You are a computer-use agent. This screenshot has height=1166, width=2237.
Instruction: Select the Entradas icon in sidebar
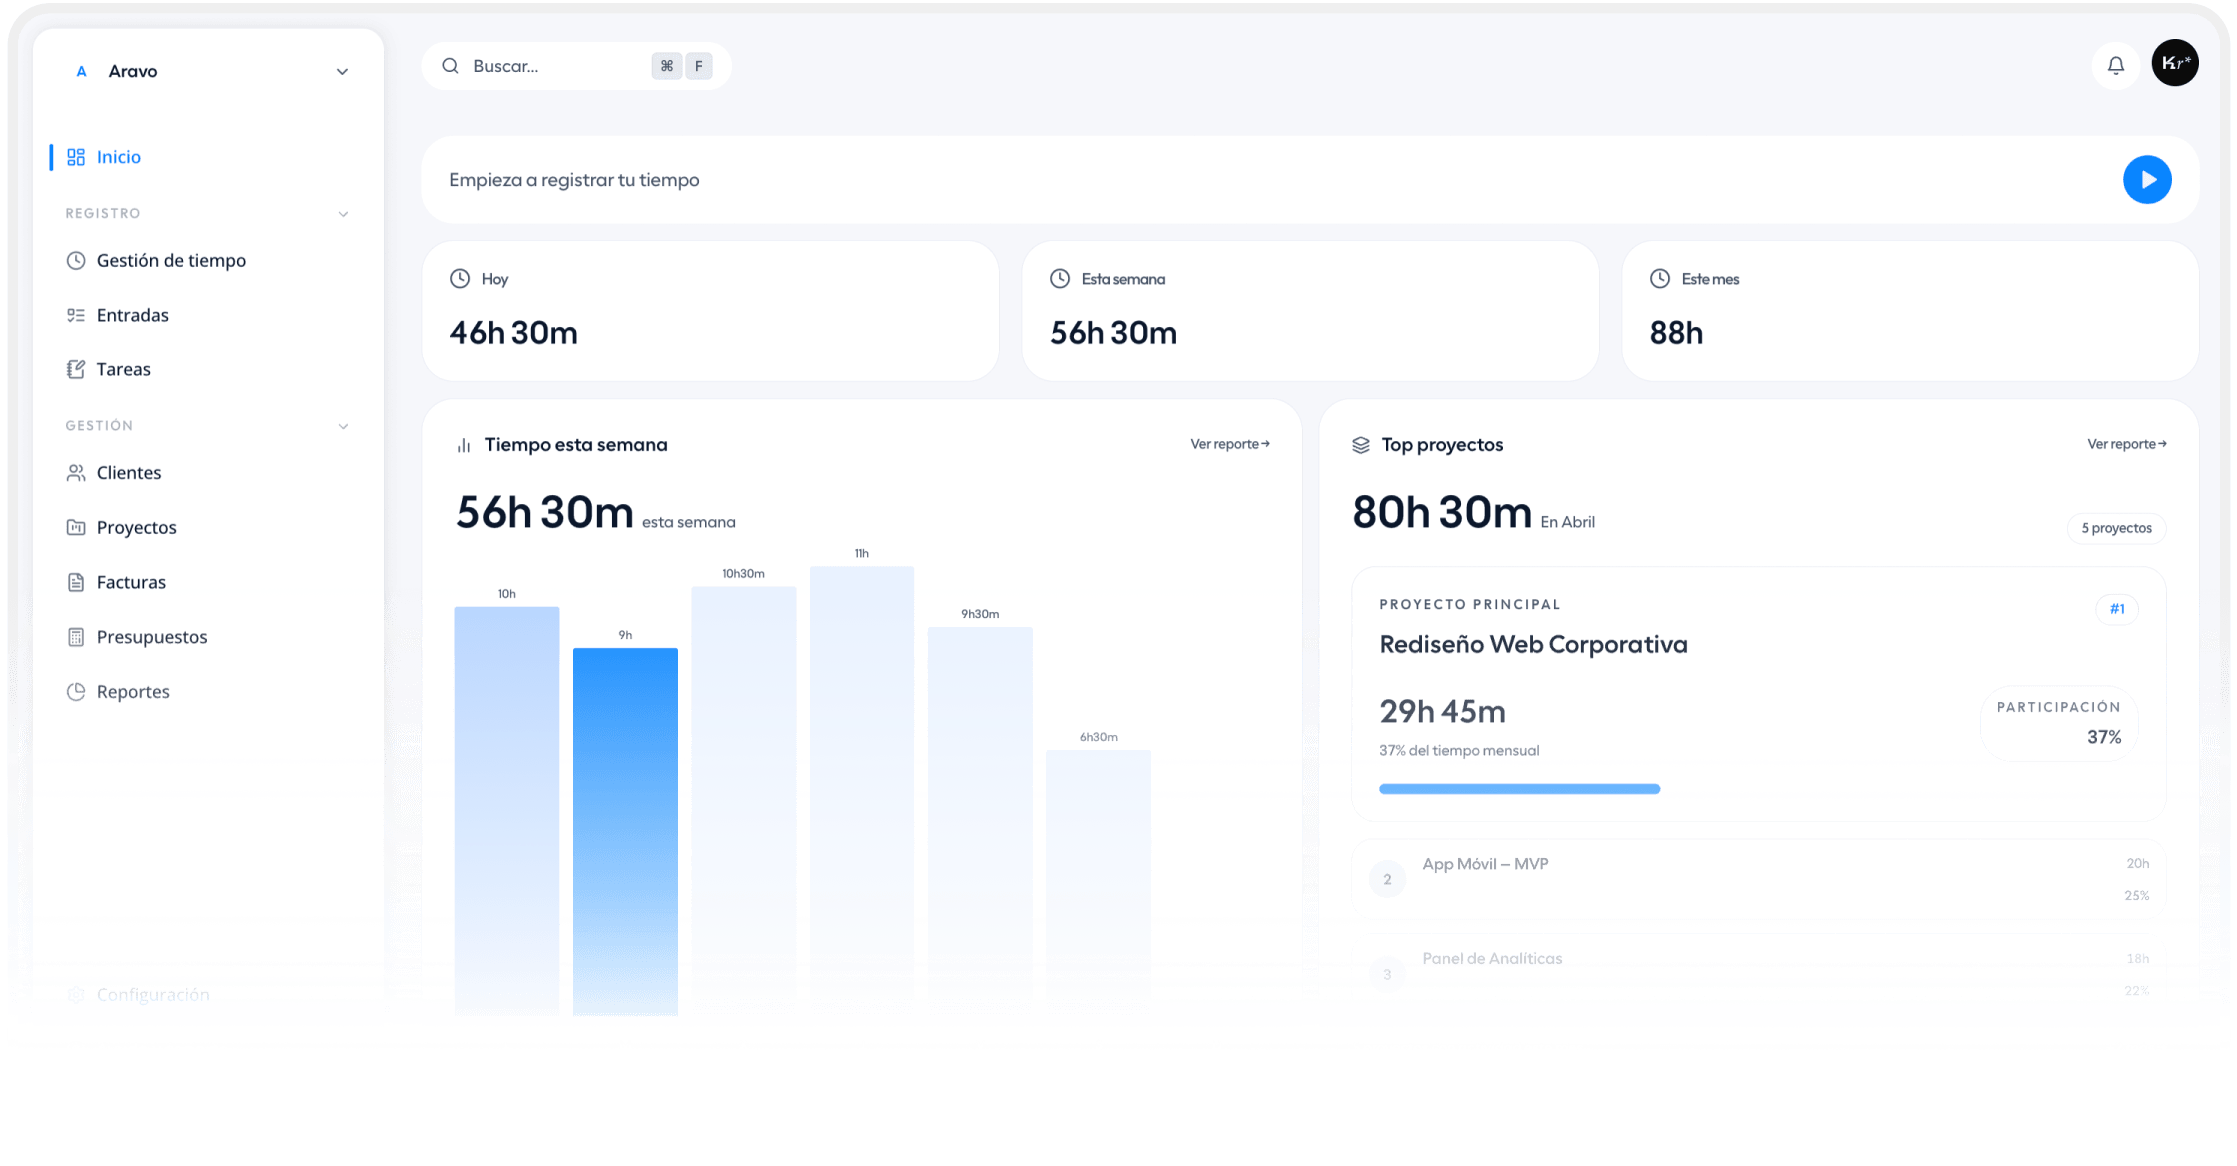tap(77, 314)
